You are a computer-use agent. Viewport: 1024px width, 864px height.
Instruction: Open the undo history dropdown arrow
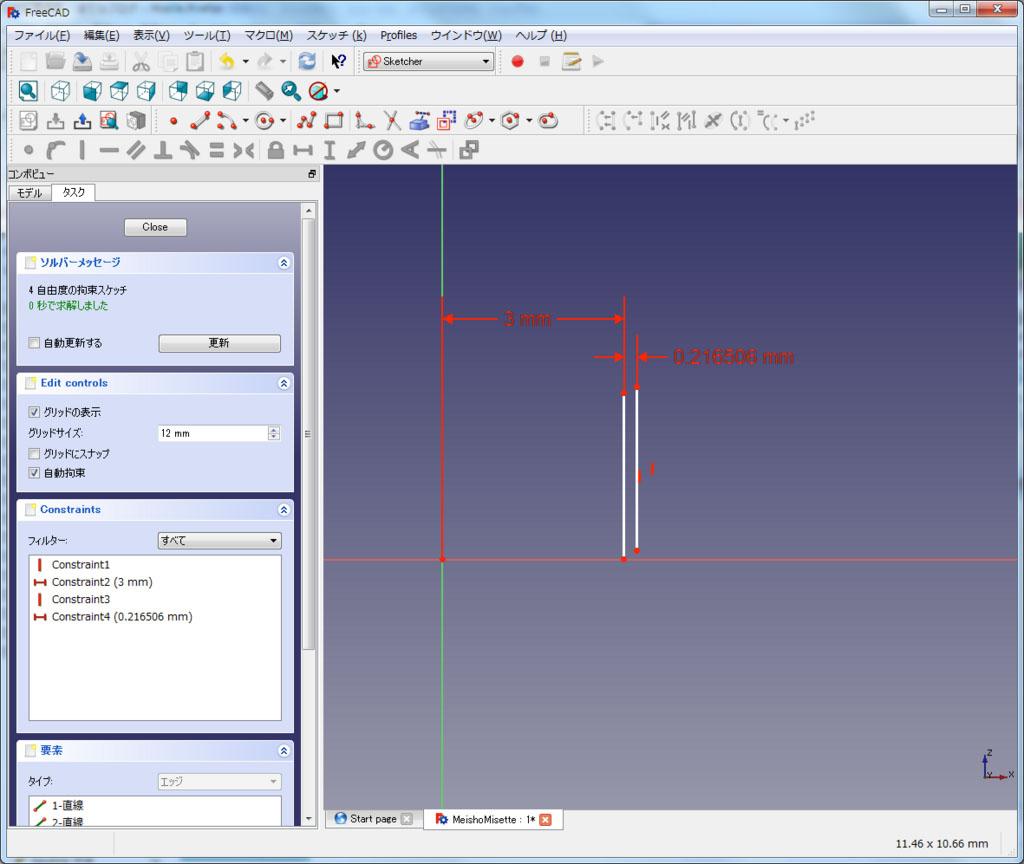(x=246, y=61)
